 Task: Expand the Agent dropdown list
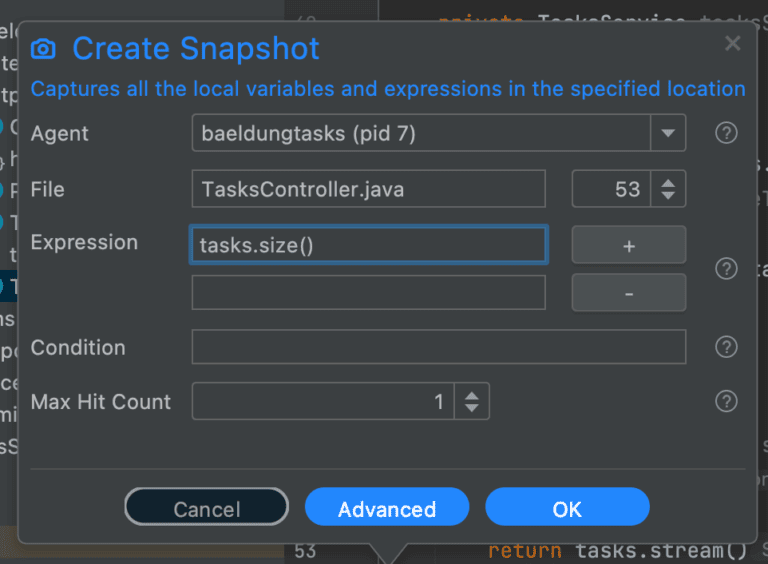[668, 133]
